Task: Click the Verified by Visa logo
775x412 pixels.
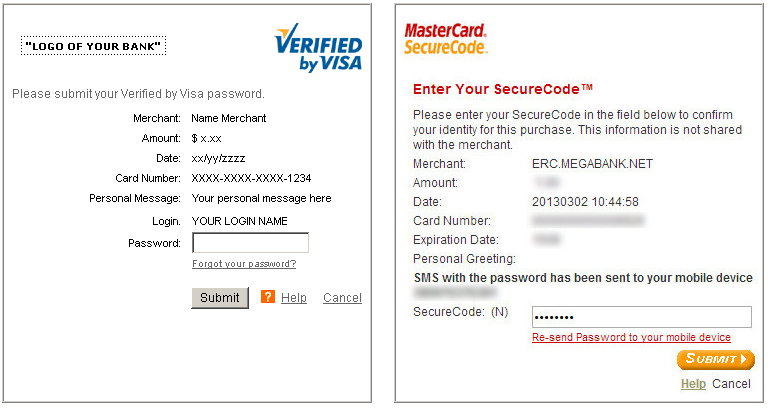Action: tap(318, 48)
